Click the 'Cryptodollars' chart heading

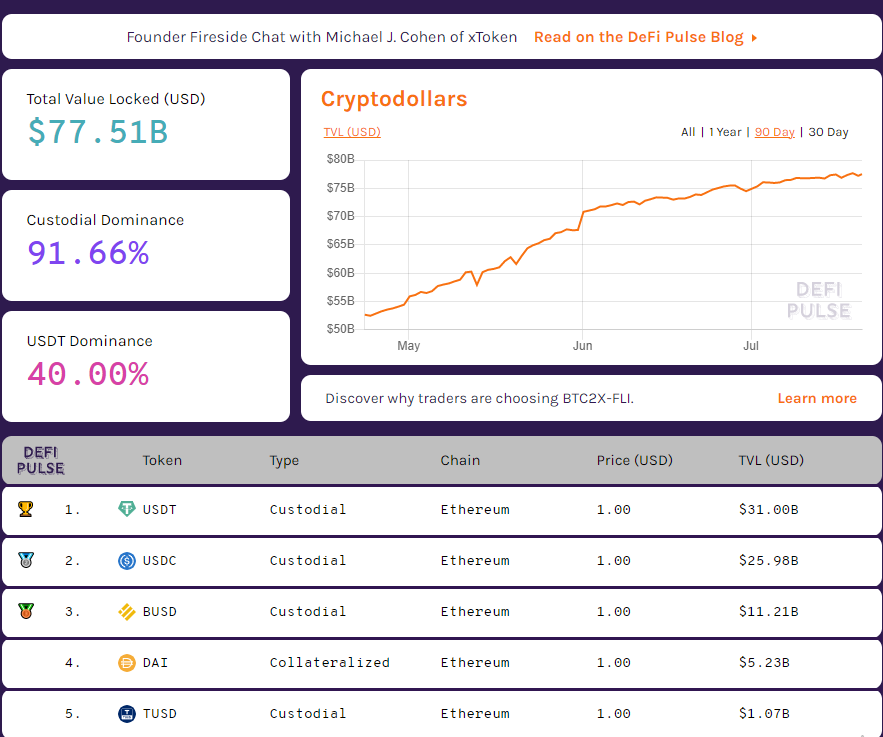(x=394, y=99)
